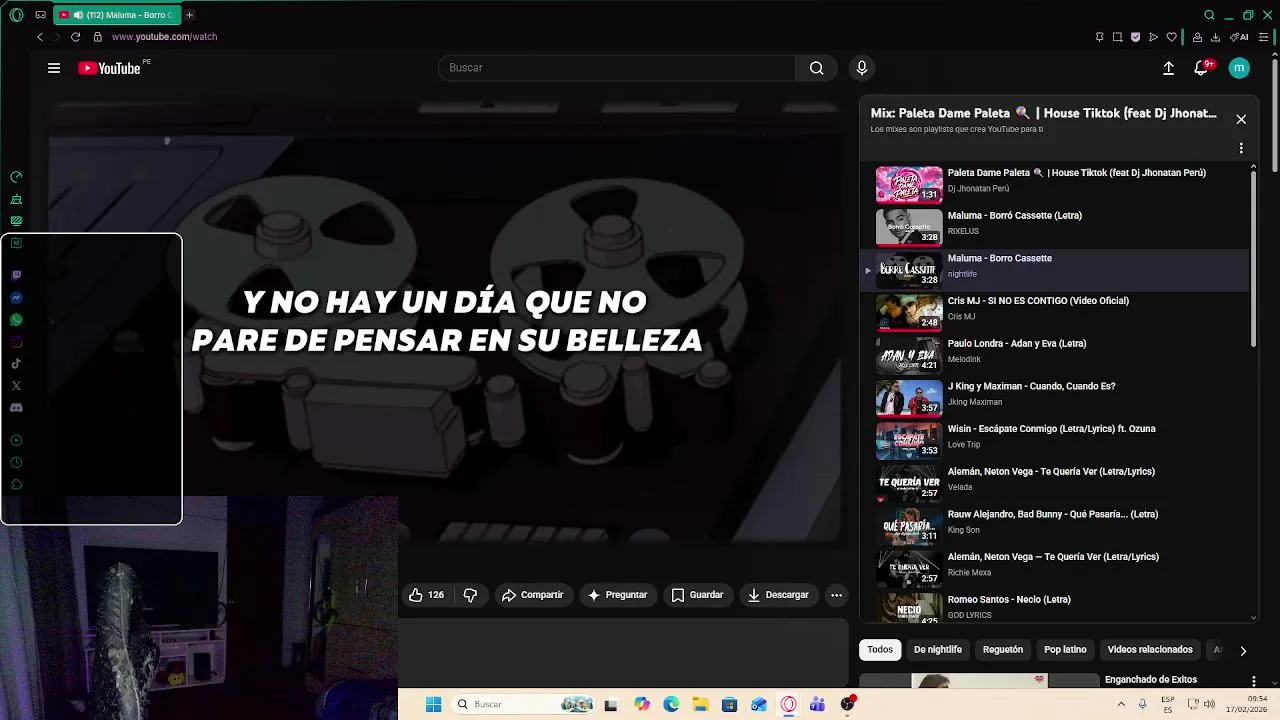Open X (Twitter) in Opera sidebar
Viewport: 1280px width, 720px height.
point(16,386)
